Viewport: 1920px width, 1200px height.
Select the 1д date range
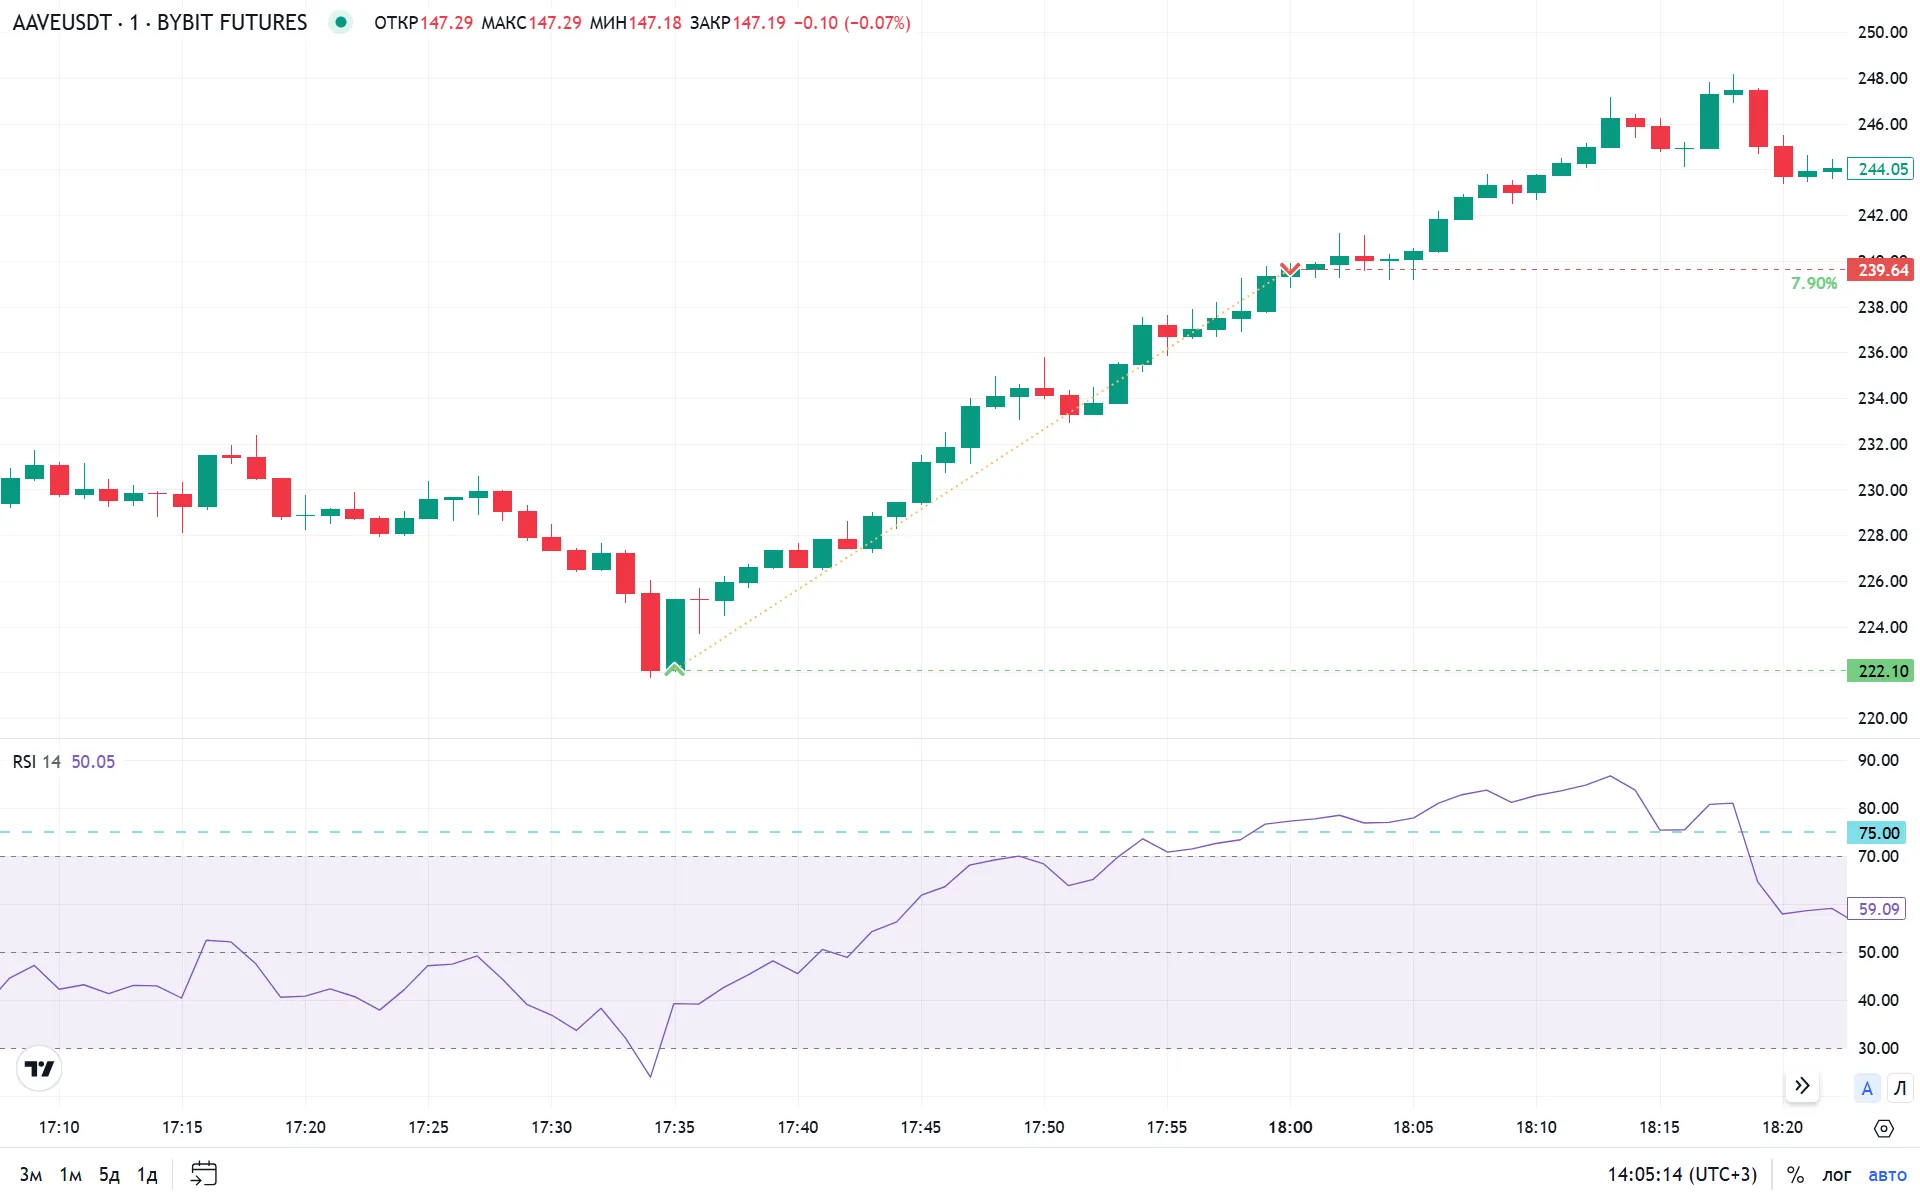point(147,1174)
